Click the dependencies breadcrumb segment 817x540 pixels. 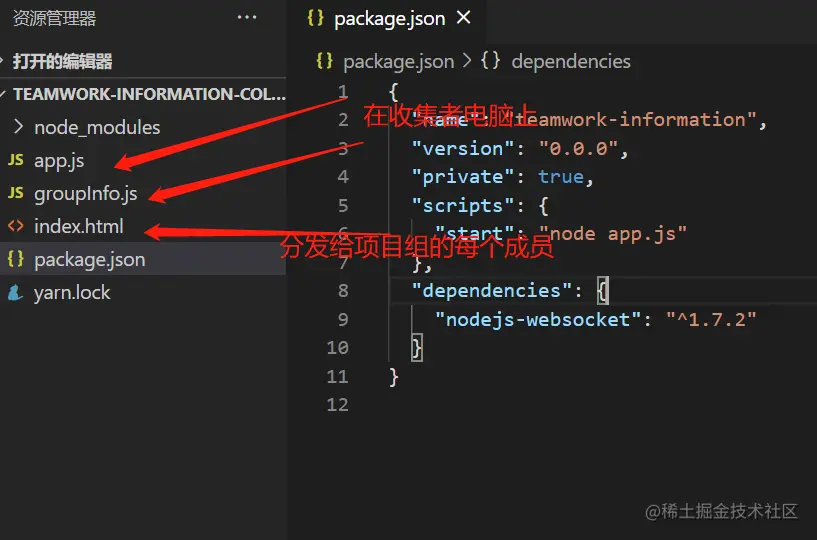click(x=571, y=62)
